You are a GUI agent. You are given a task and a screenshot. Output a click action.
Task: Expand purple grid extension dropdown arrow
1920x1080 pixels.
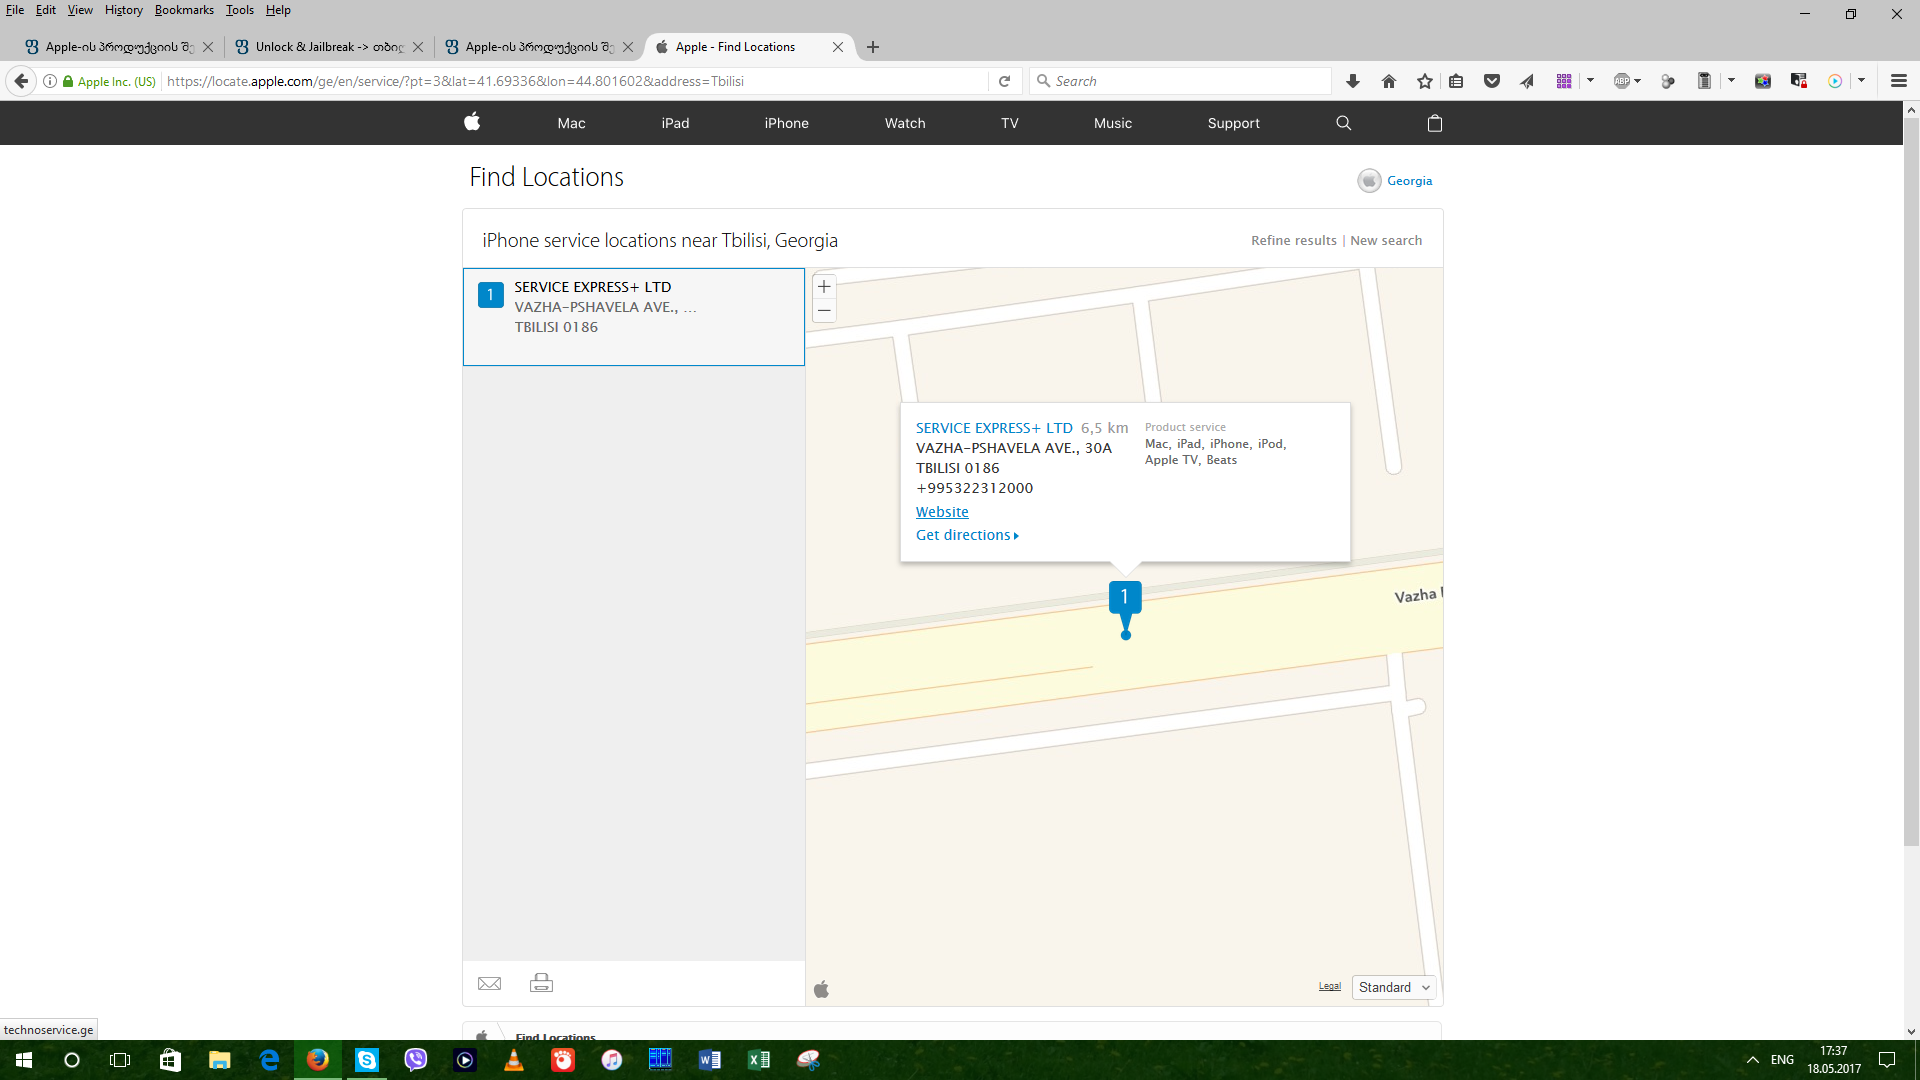[x=1590, y=81]
